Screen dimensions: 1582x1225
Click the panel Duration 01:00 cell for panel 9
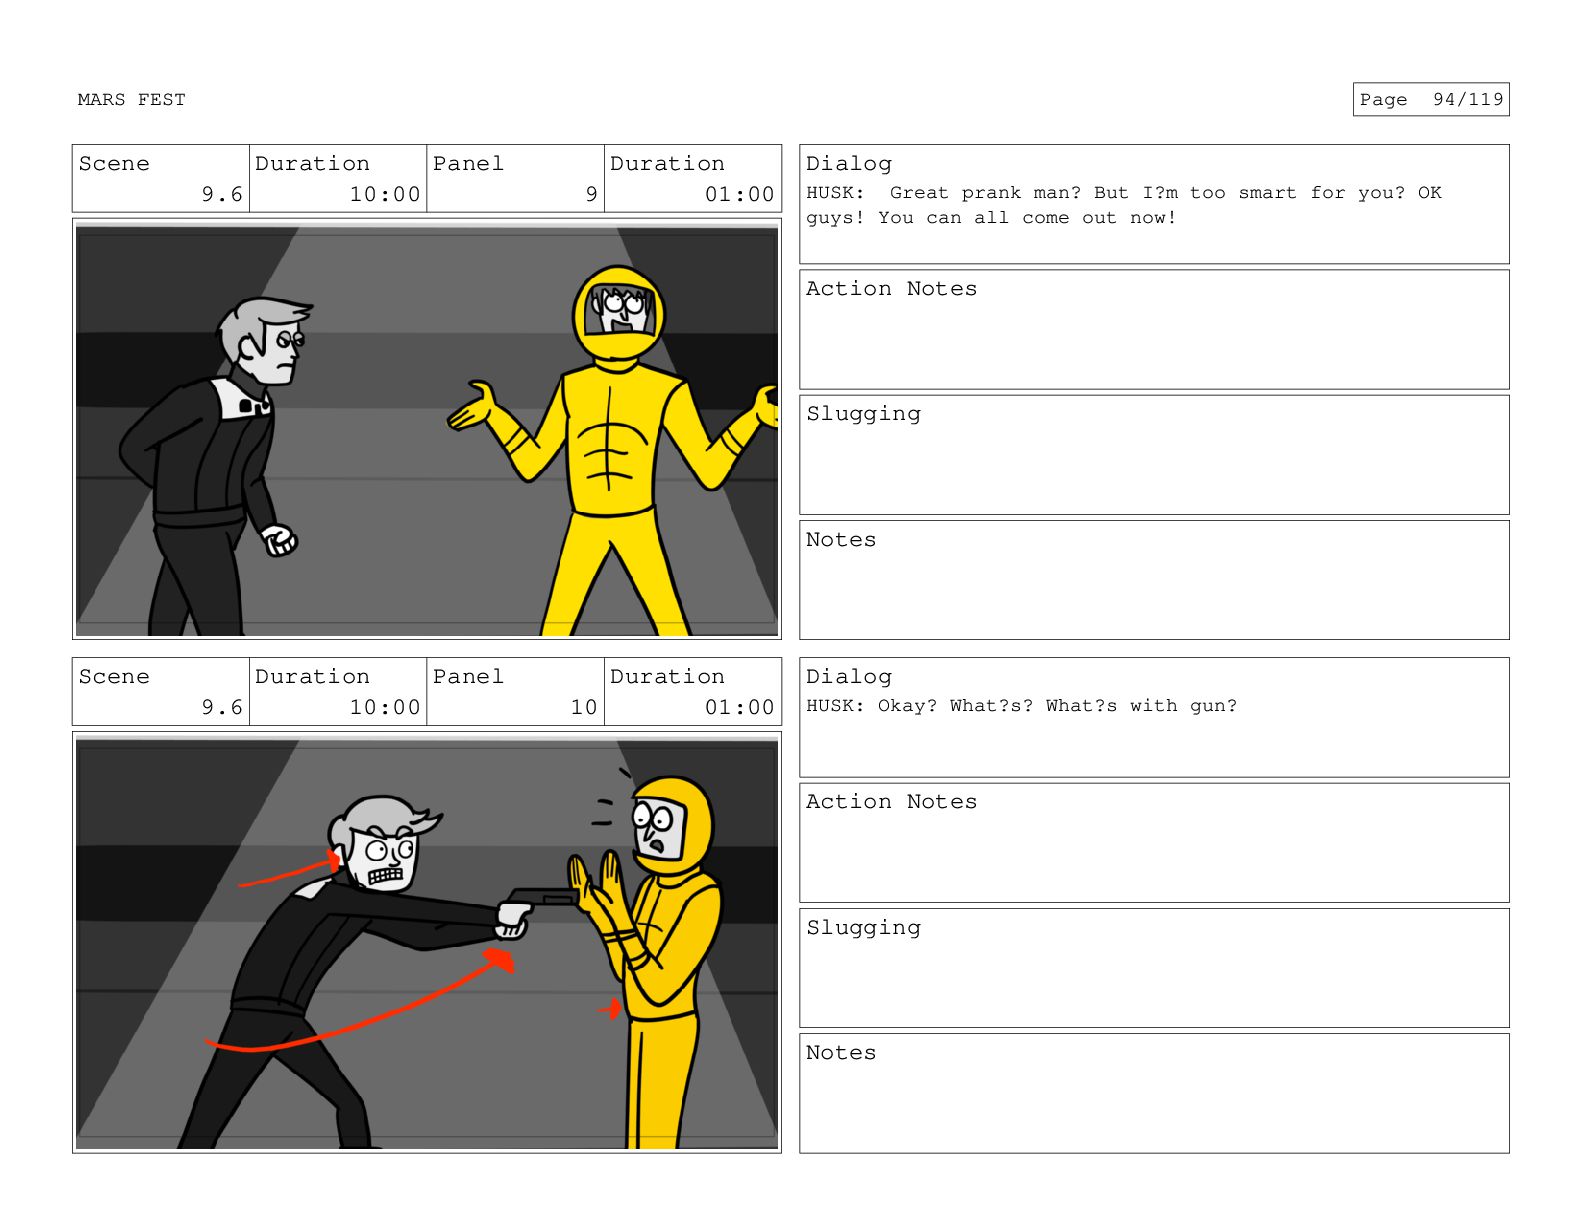693,179
